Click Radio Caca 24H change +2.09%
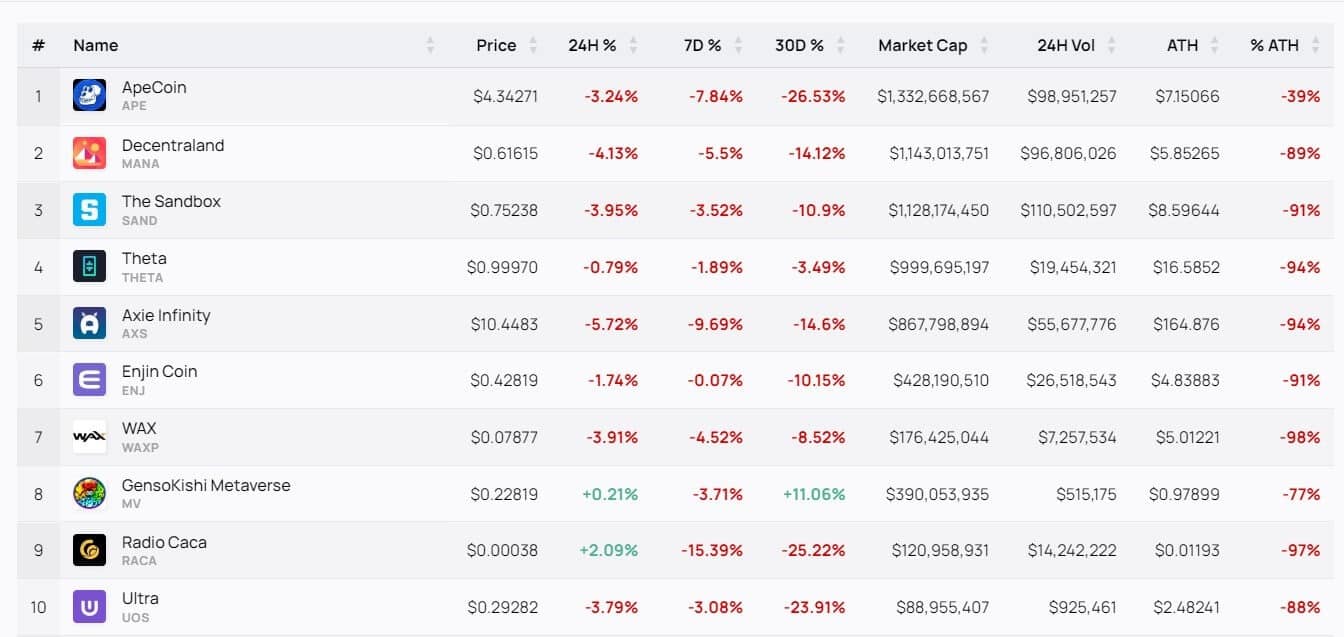Viewport: 1344px width, 637px height. point(608,550)
